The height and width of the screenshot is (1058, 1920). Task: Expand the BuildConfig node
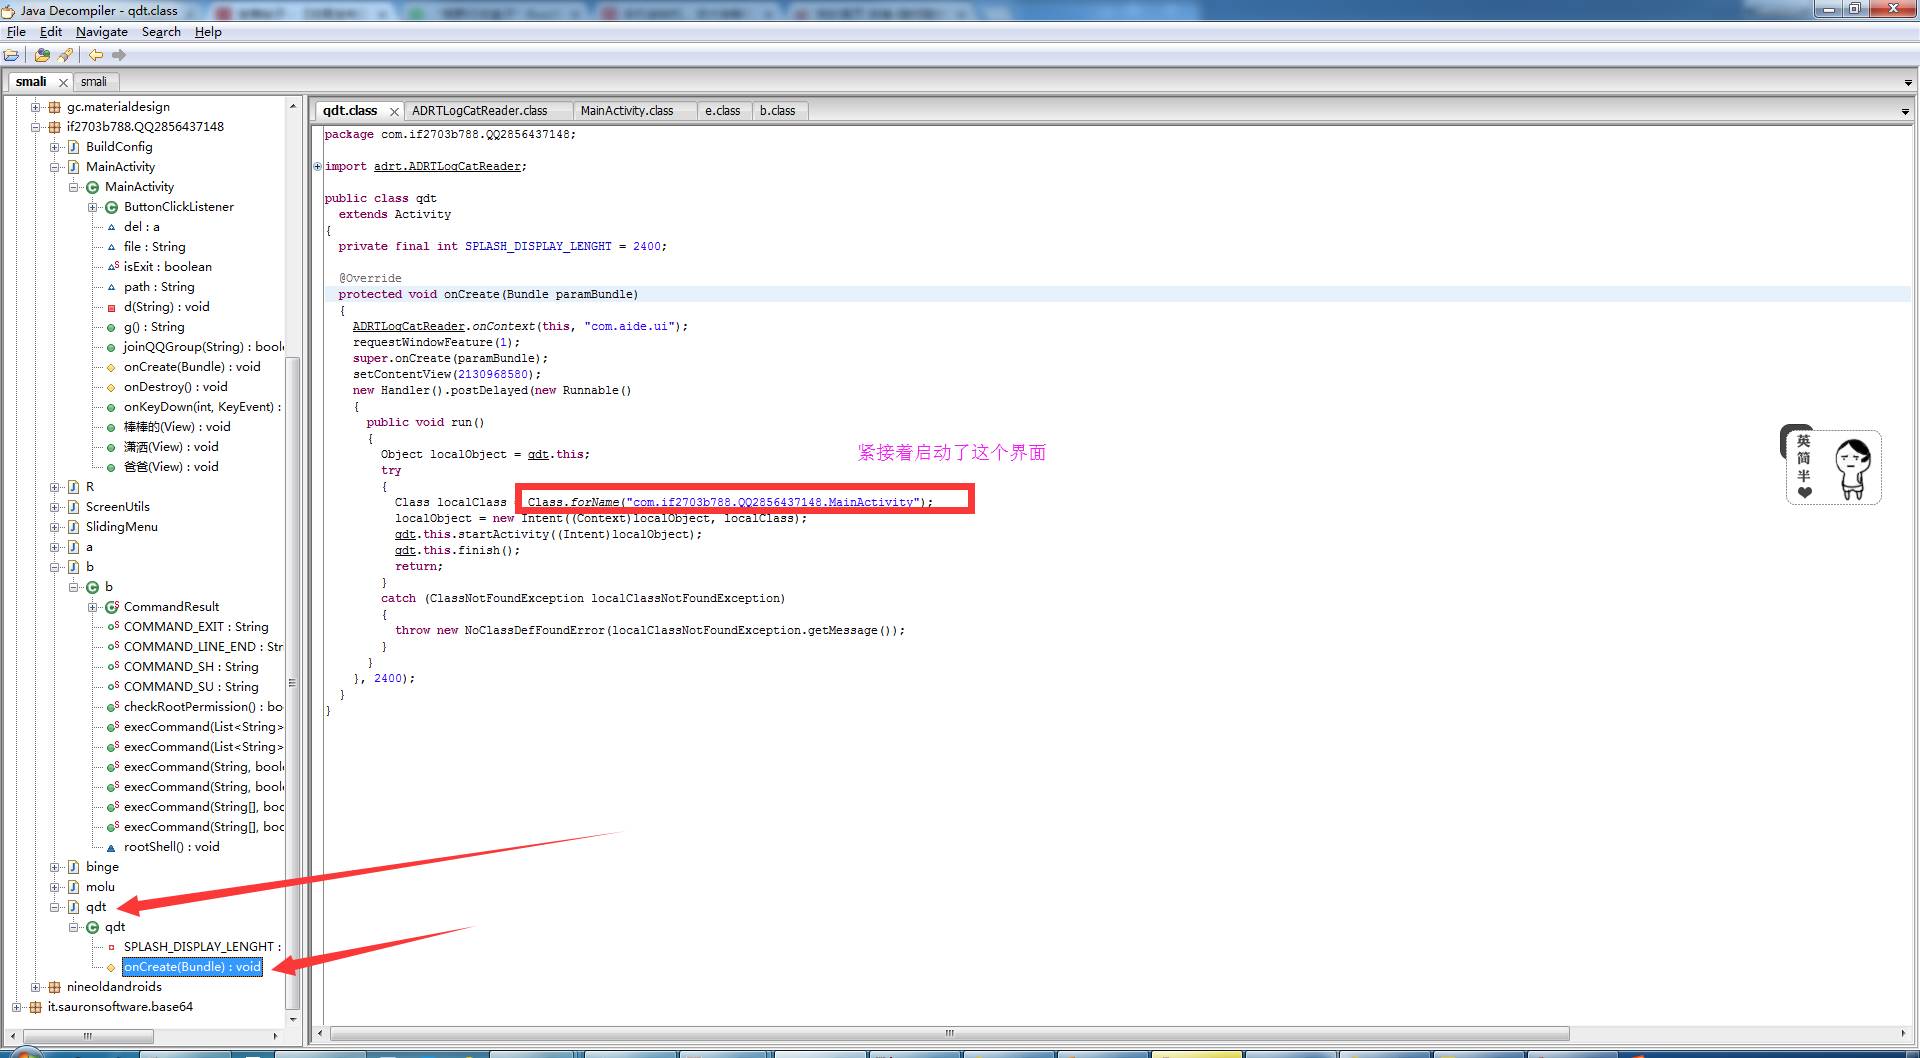(54, 147)
